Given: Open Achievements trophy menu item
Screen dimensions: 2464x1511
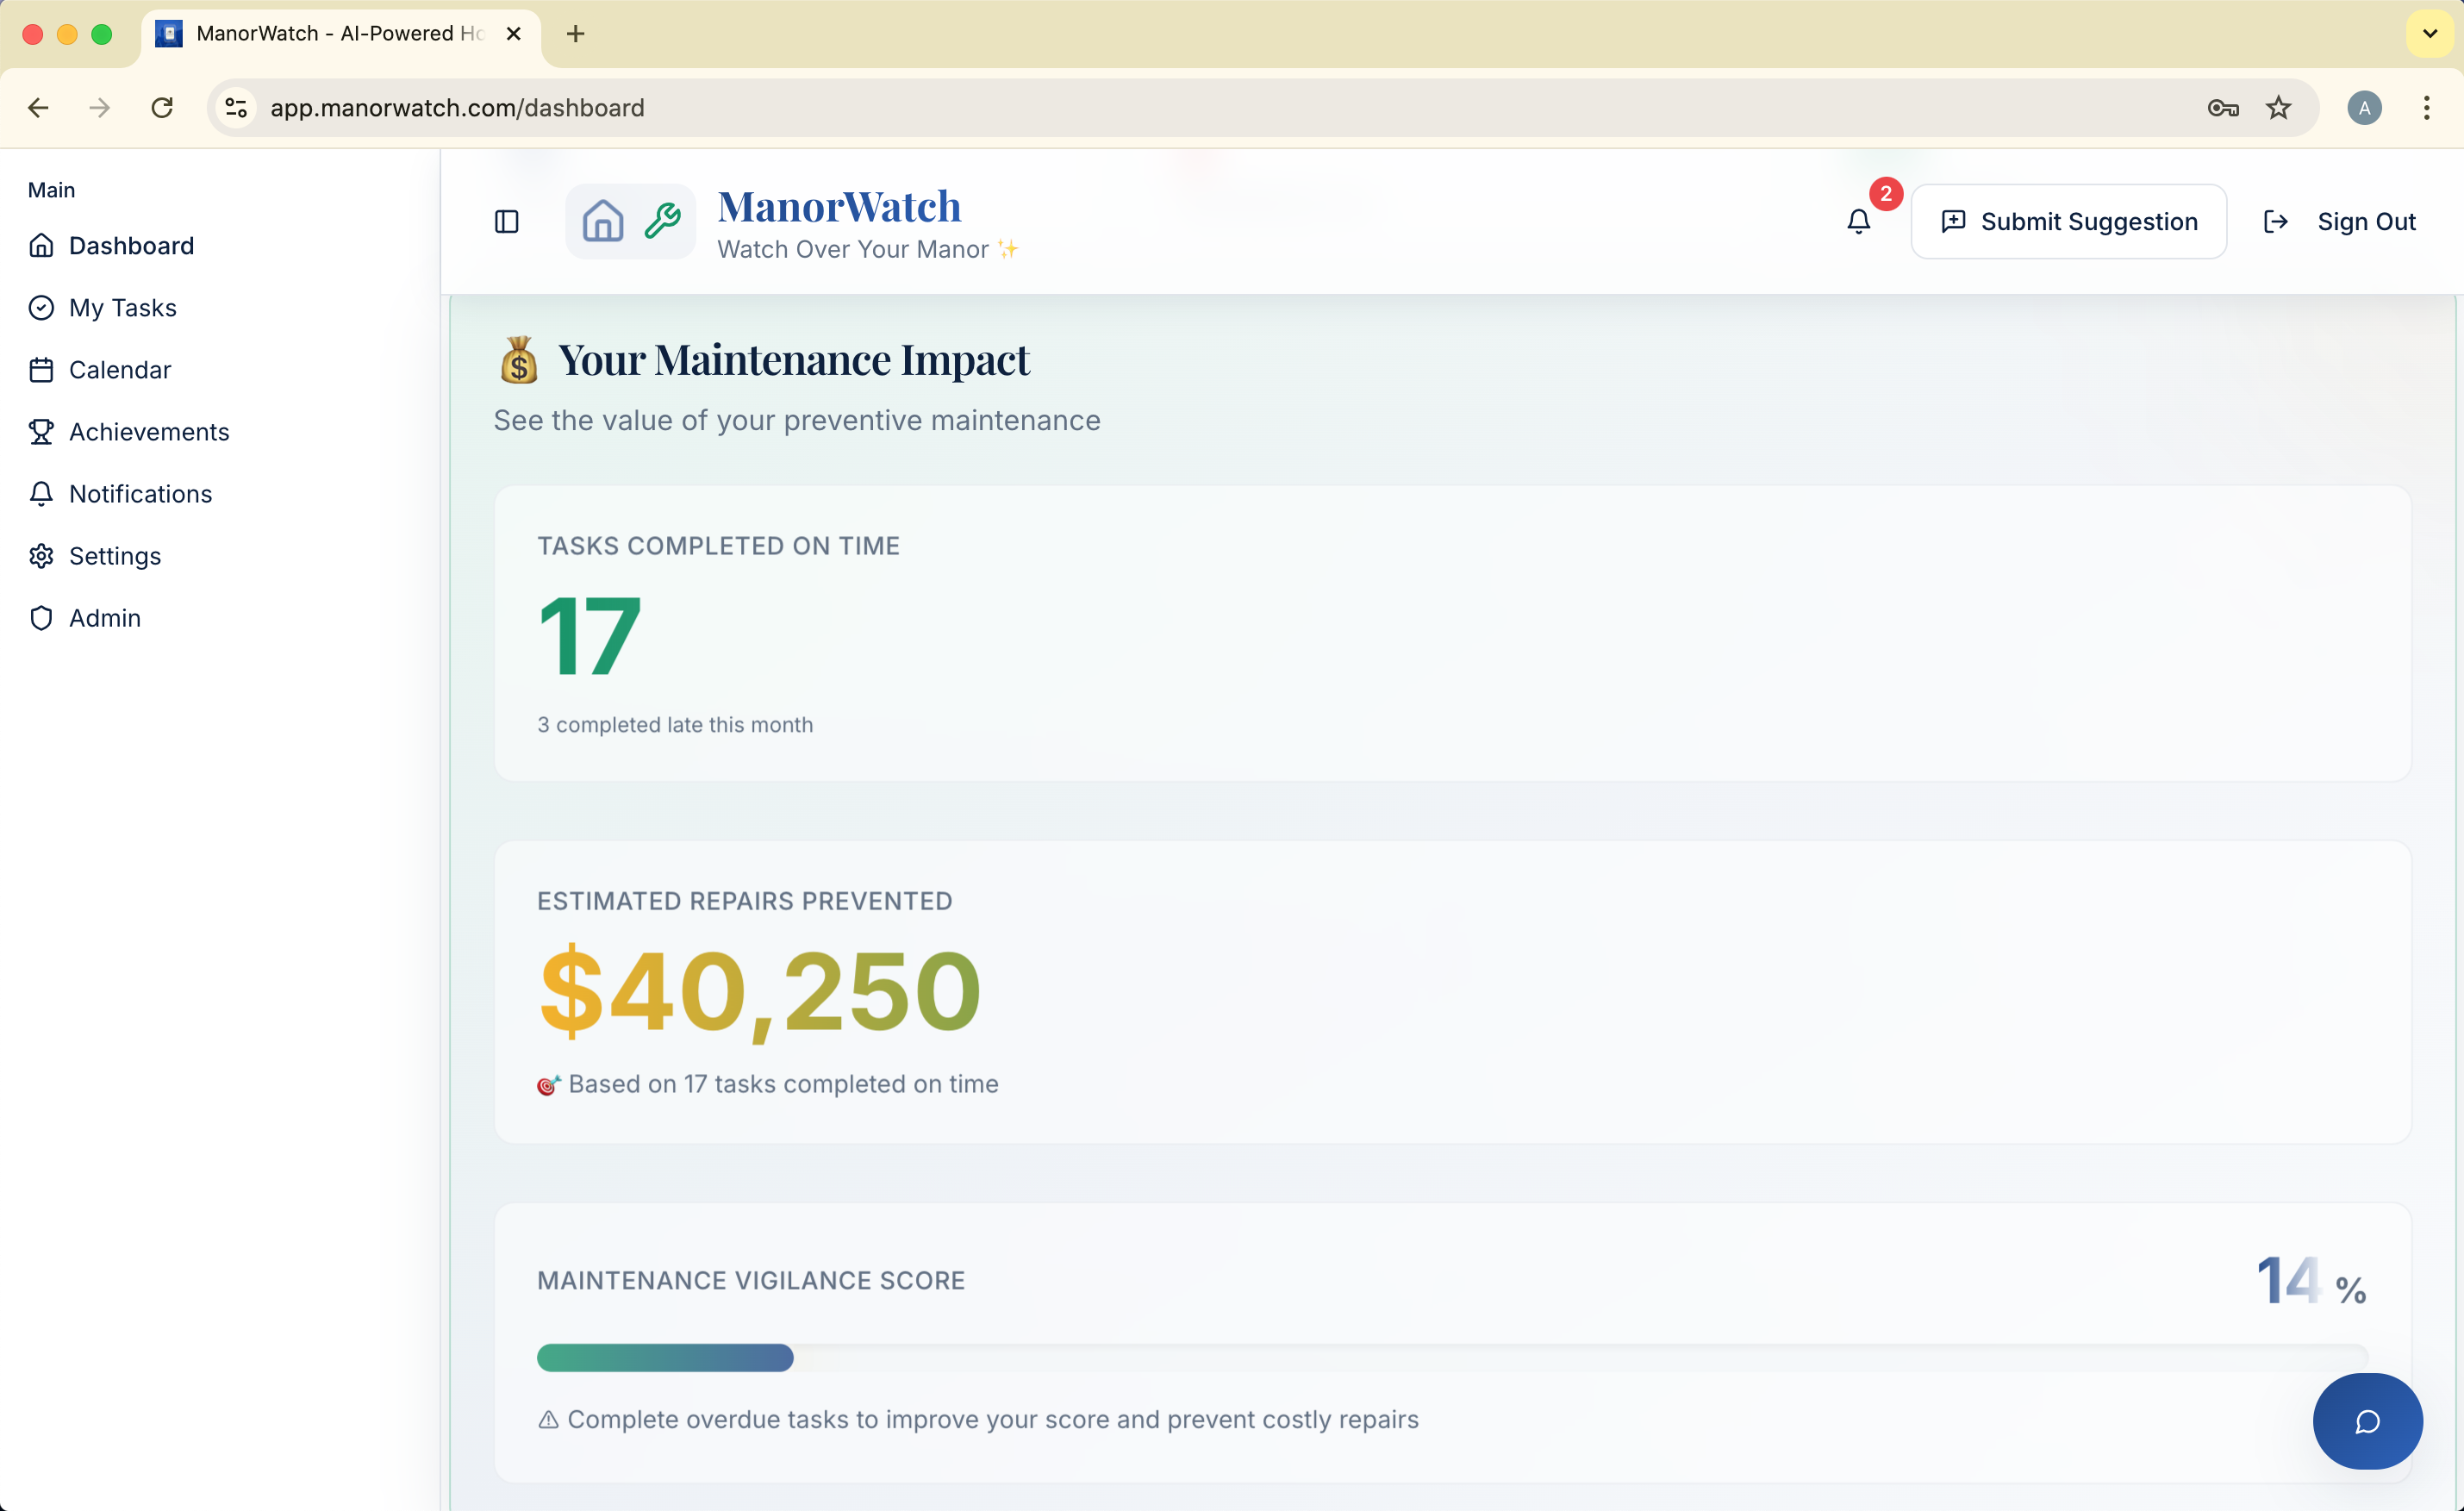Looking at the screenshot, I should click(x=148, y=432).
